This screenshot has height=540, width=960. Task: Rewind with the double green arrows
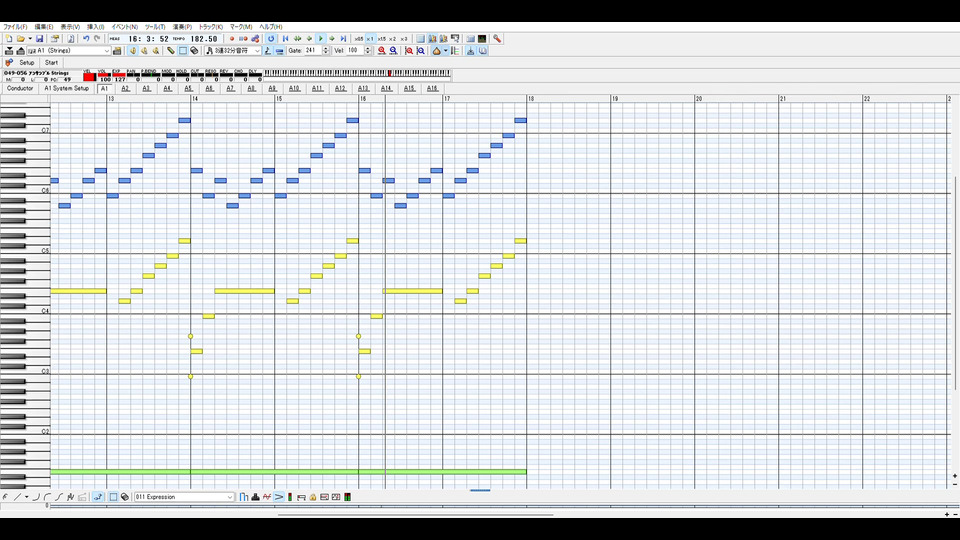pos(297,39)
